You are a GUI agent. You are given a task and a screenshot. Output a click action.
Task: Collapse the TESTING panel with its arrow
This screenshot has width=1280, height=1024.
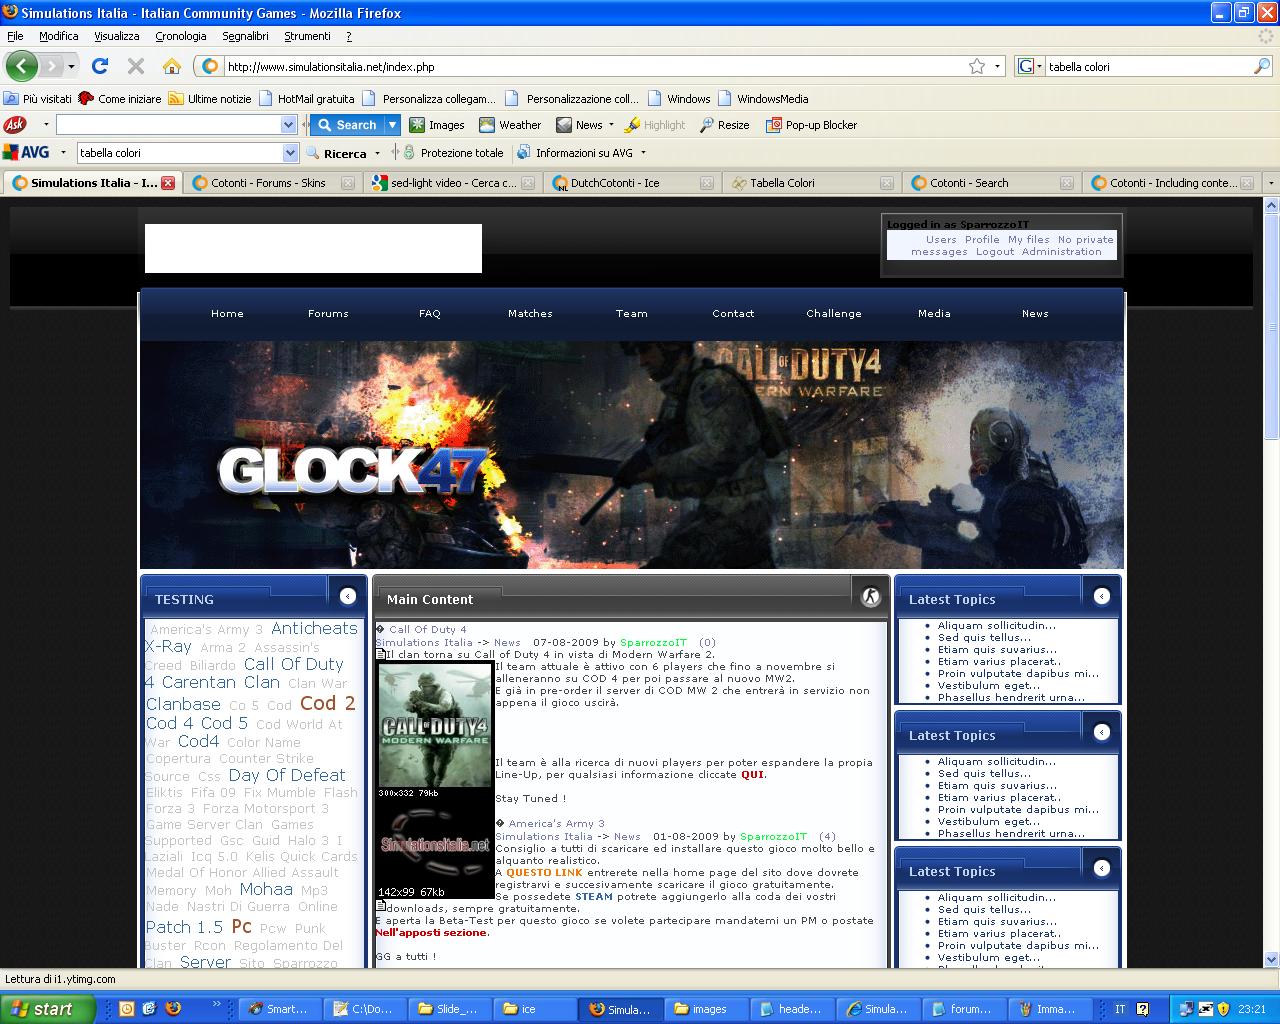click(x=347, y=596)
